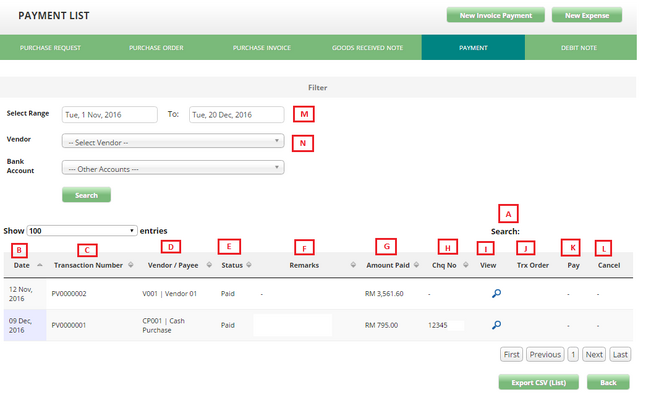
Task: Sort by Chq No arrow
Action: [466, 265]
